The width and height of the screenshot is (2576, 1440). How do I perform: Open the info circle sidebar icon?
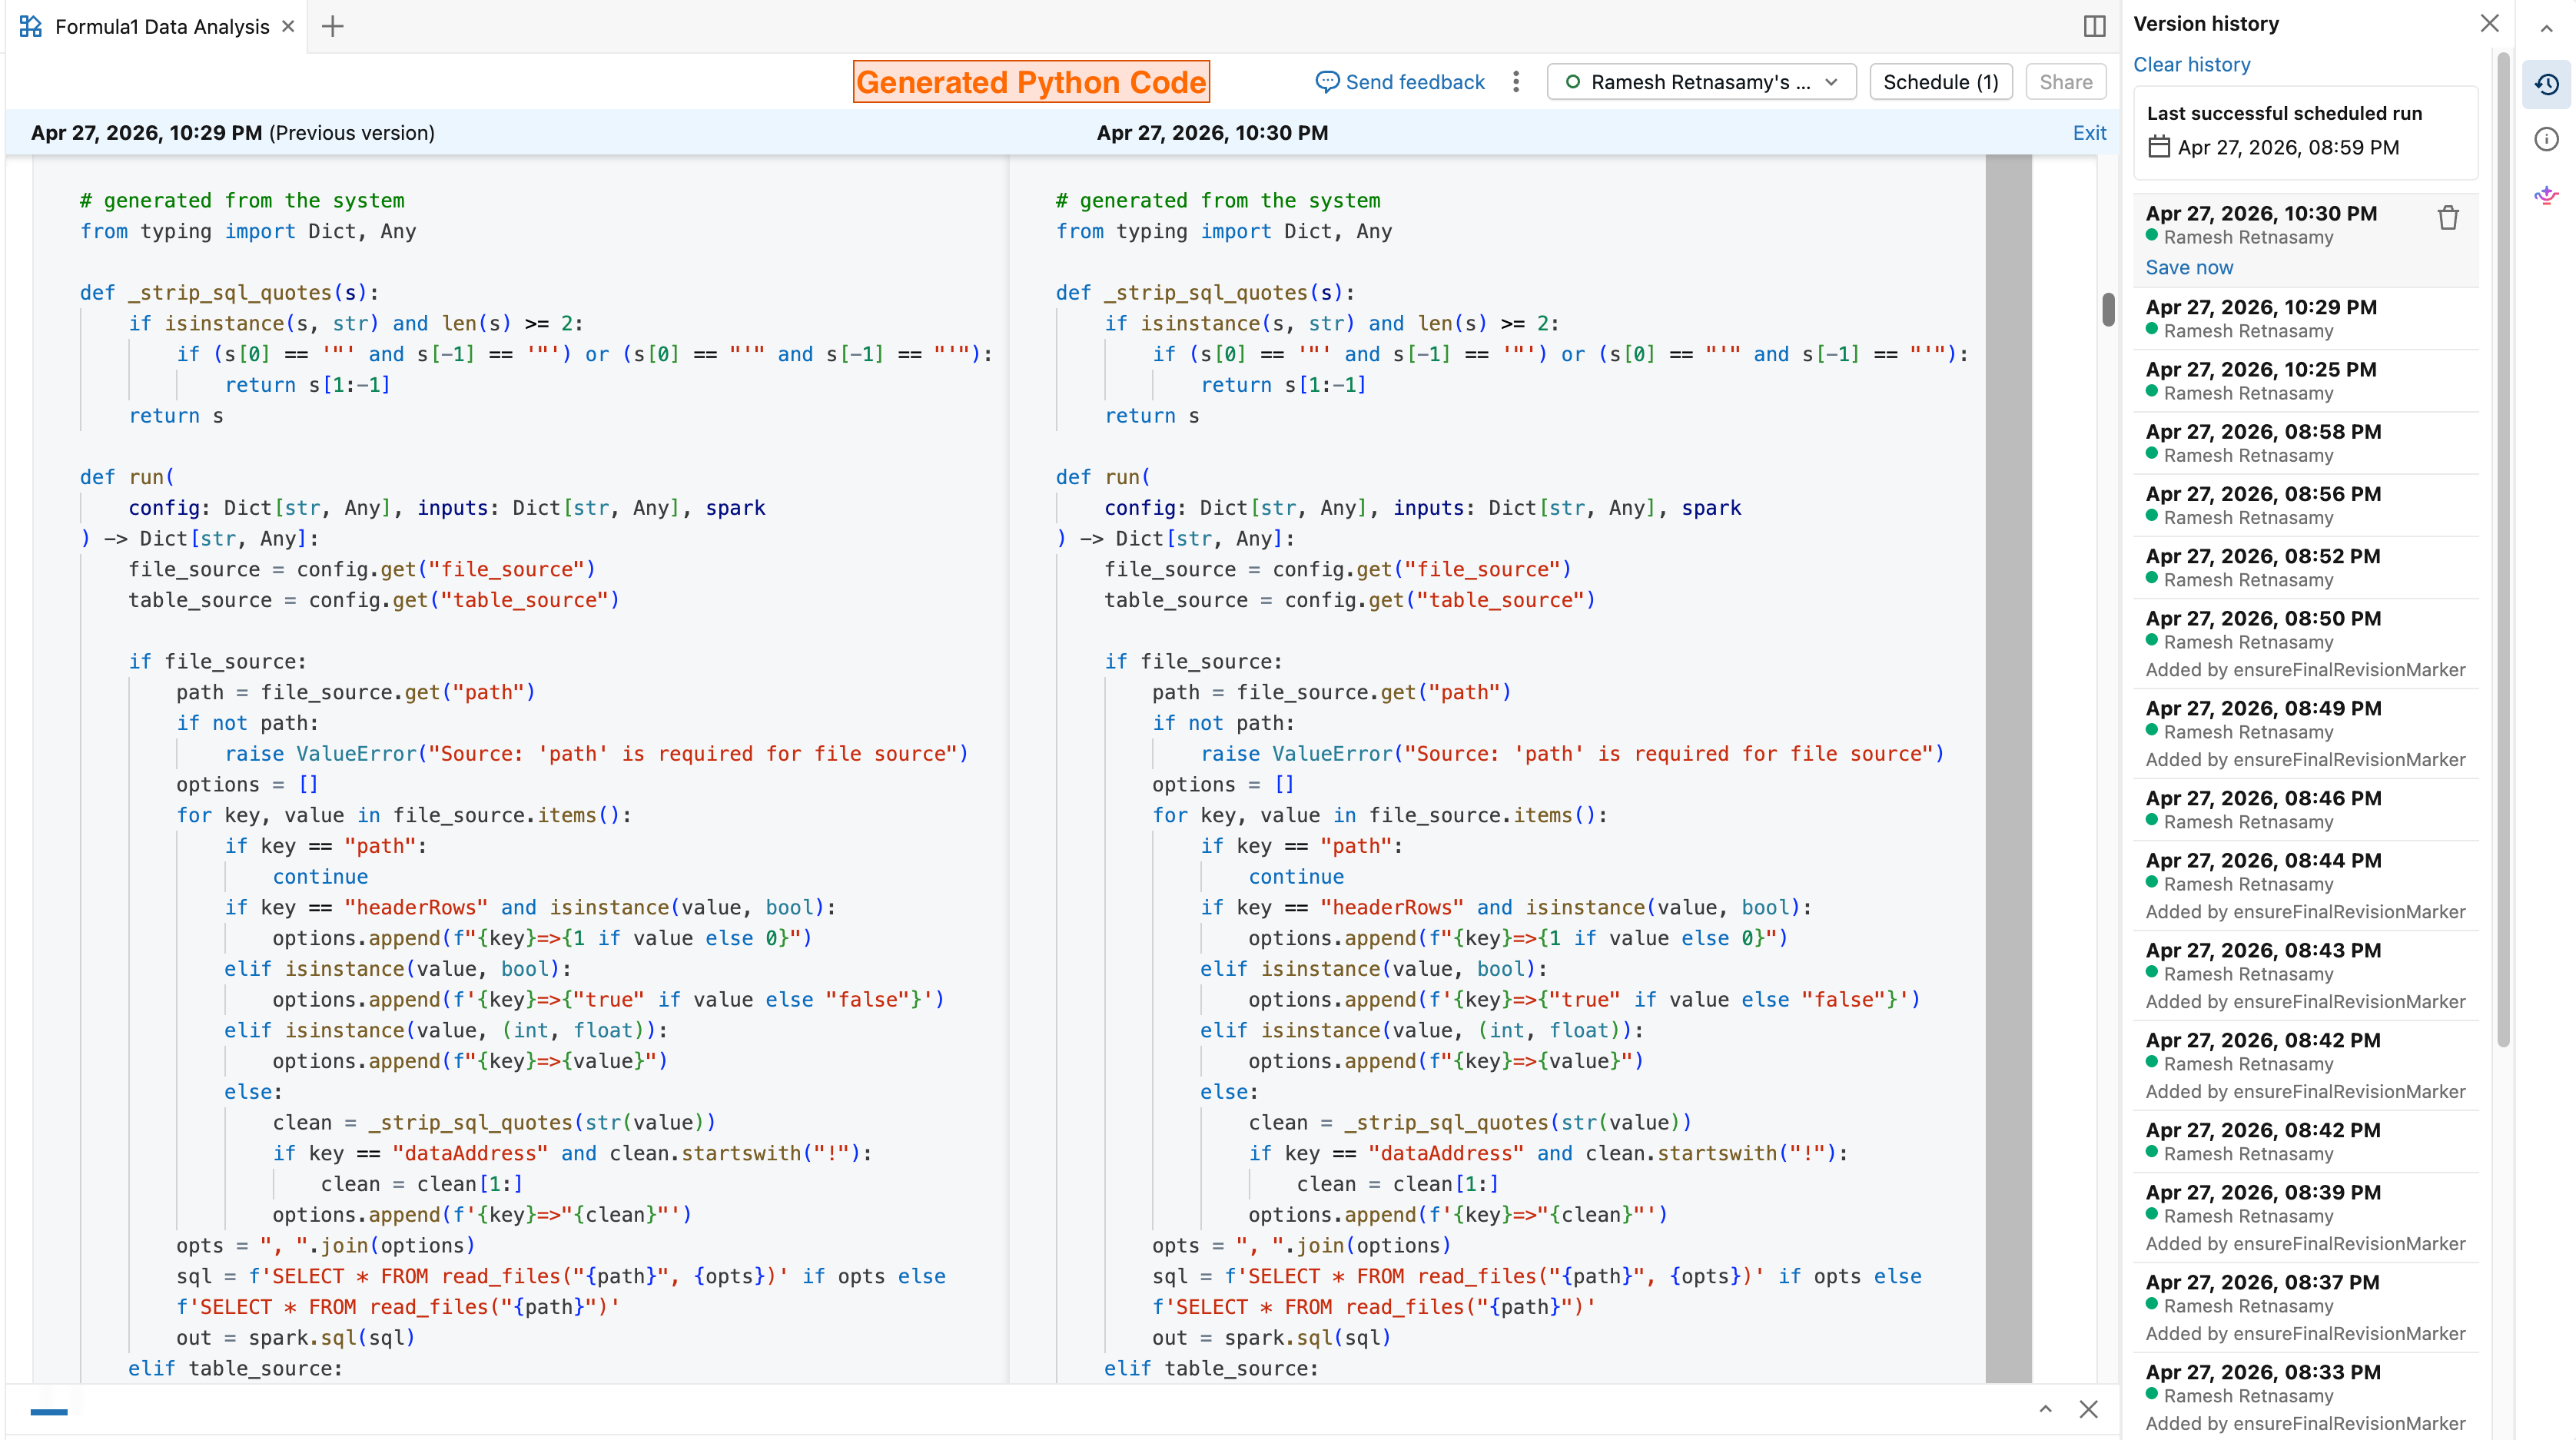2546,139
